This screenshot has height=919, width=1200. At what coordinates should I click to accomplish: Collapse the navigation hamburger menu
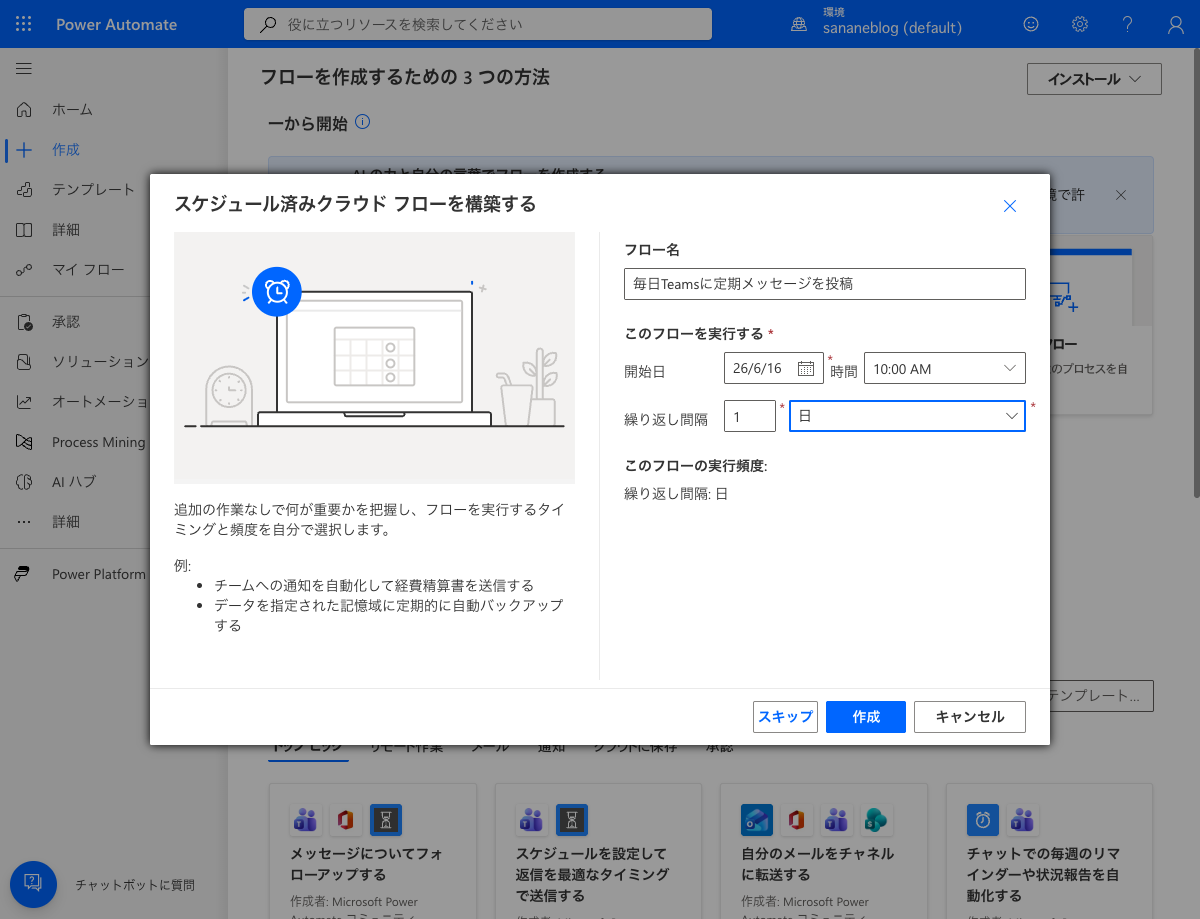(24, 68)
